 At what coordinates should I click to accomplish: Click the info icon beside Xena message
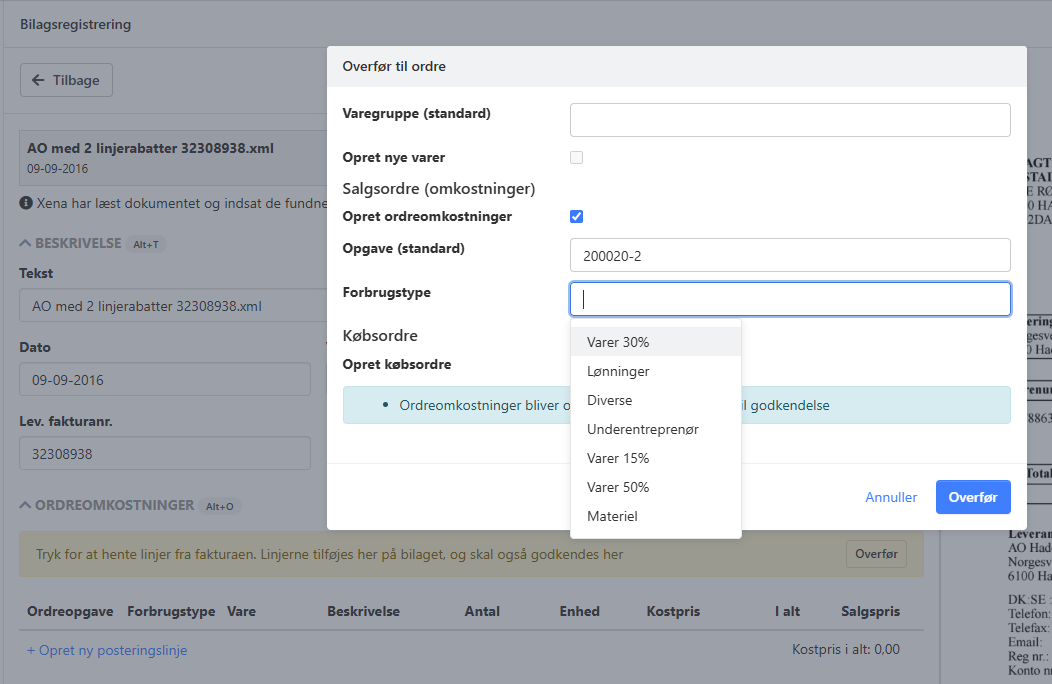[26, 203]
